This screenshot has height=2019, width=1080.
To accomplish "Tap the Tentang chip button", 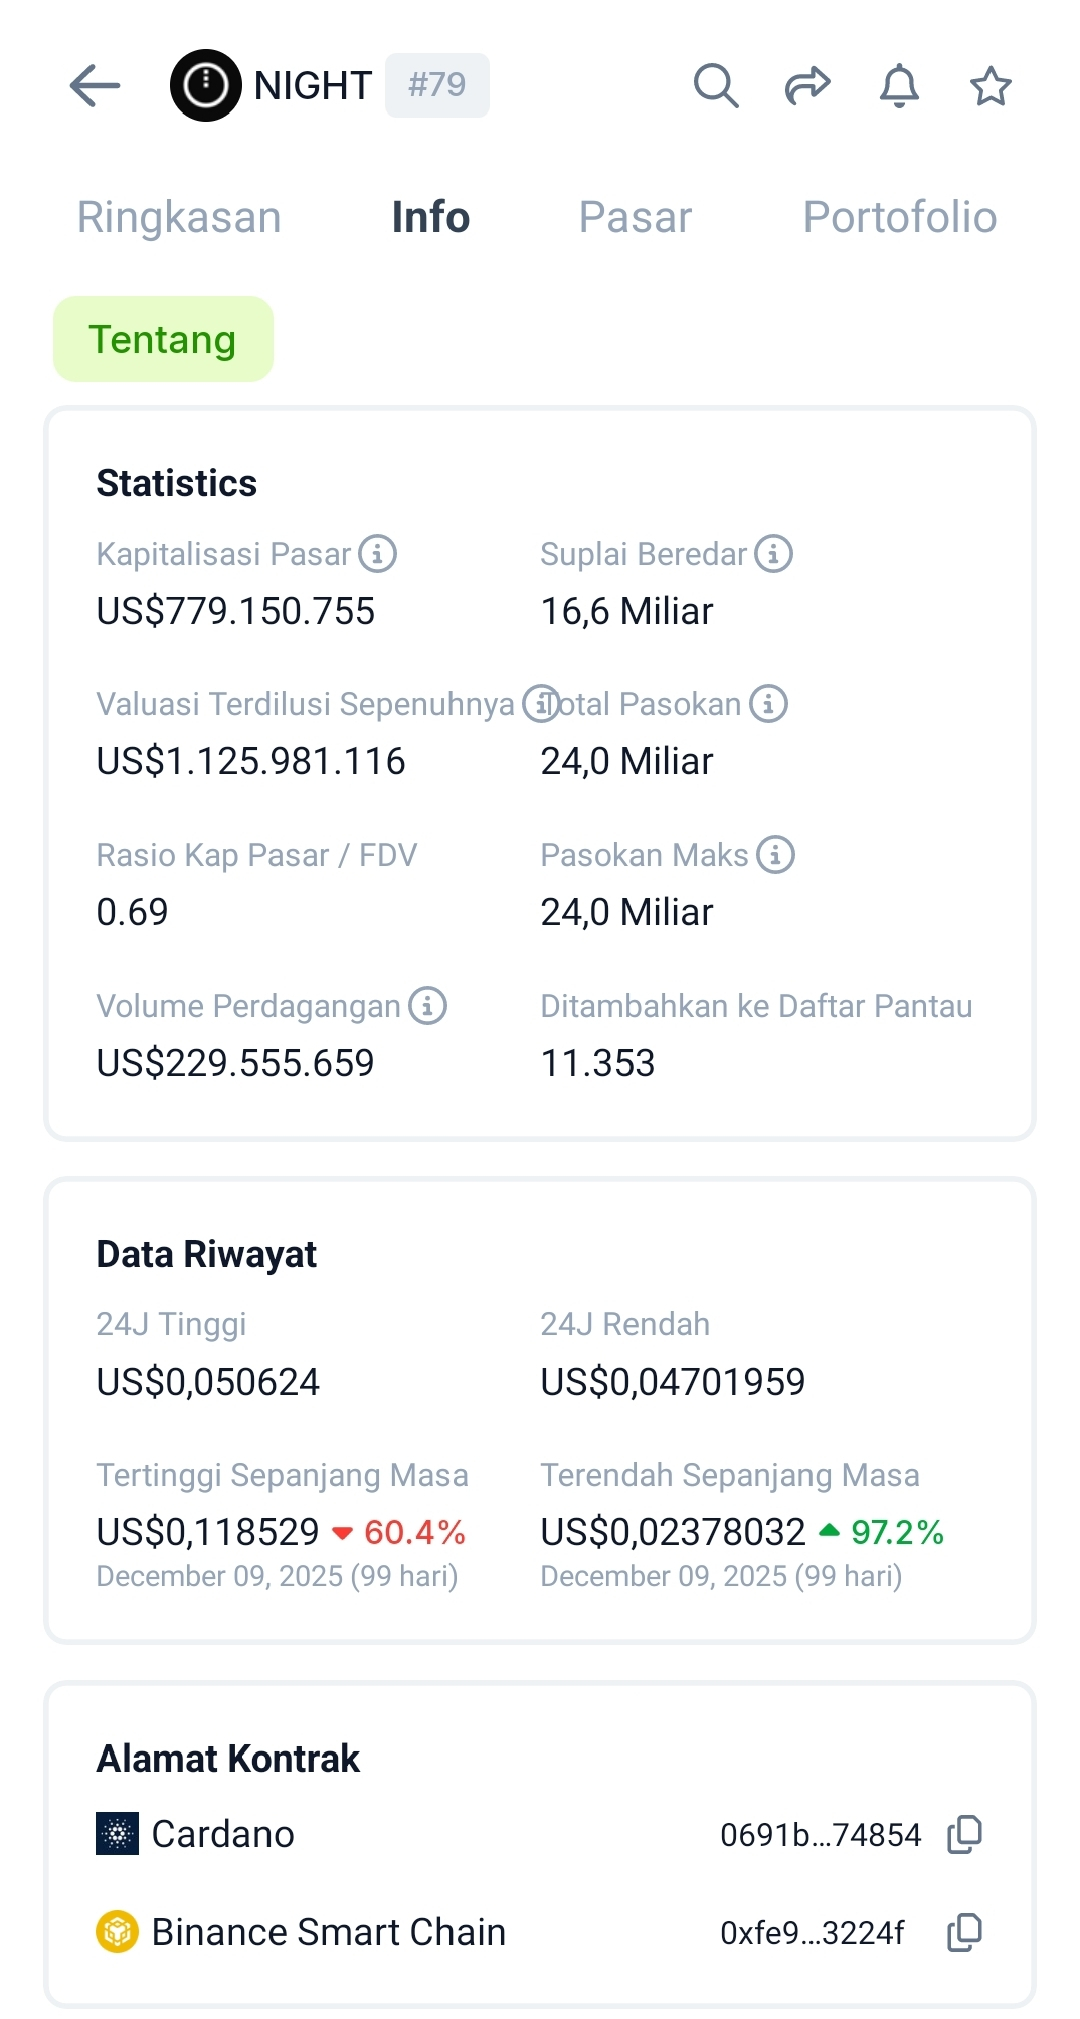I will (x=163, y=339).
